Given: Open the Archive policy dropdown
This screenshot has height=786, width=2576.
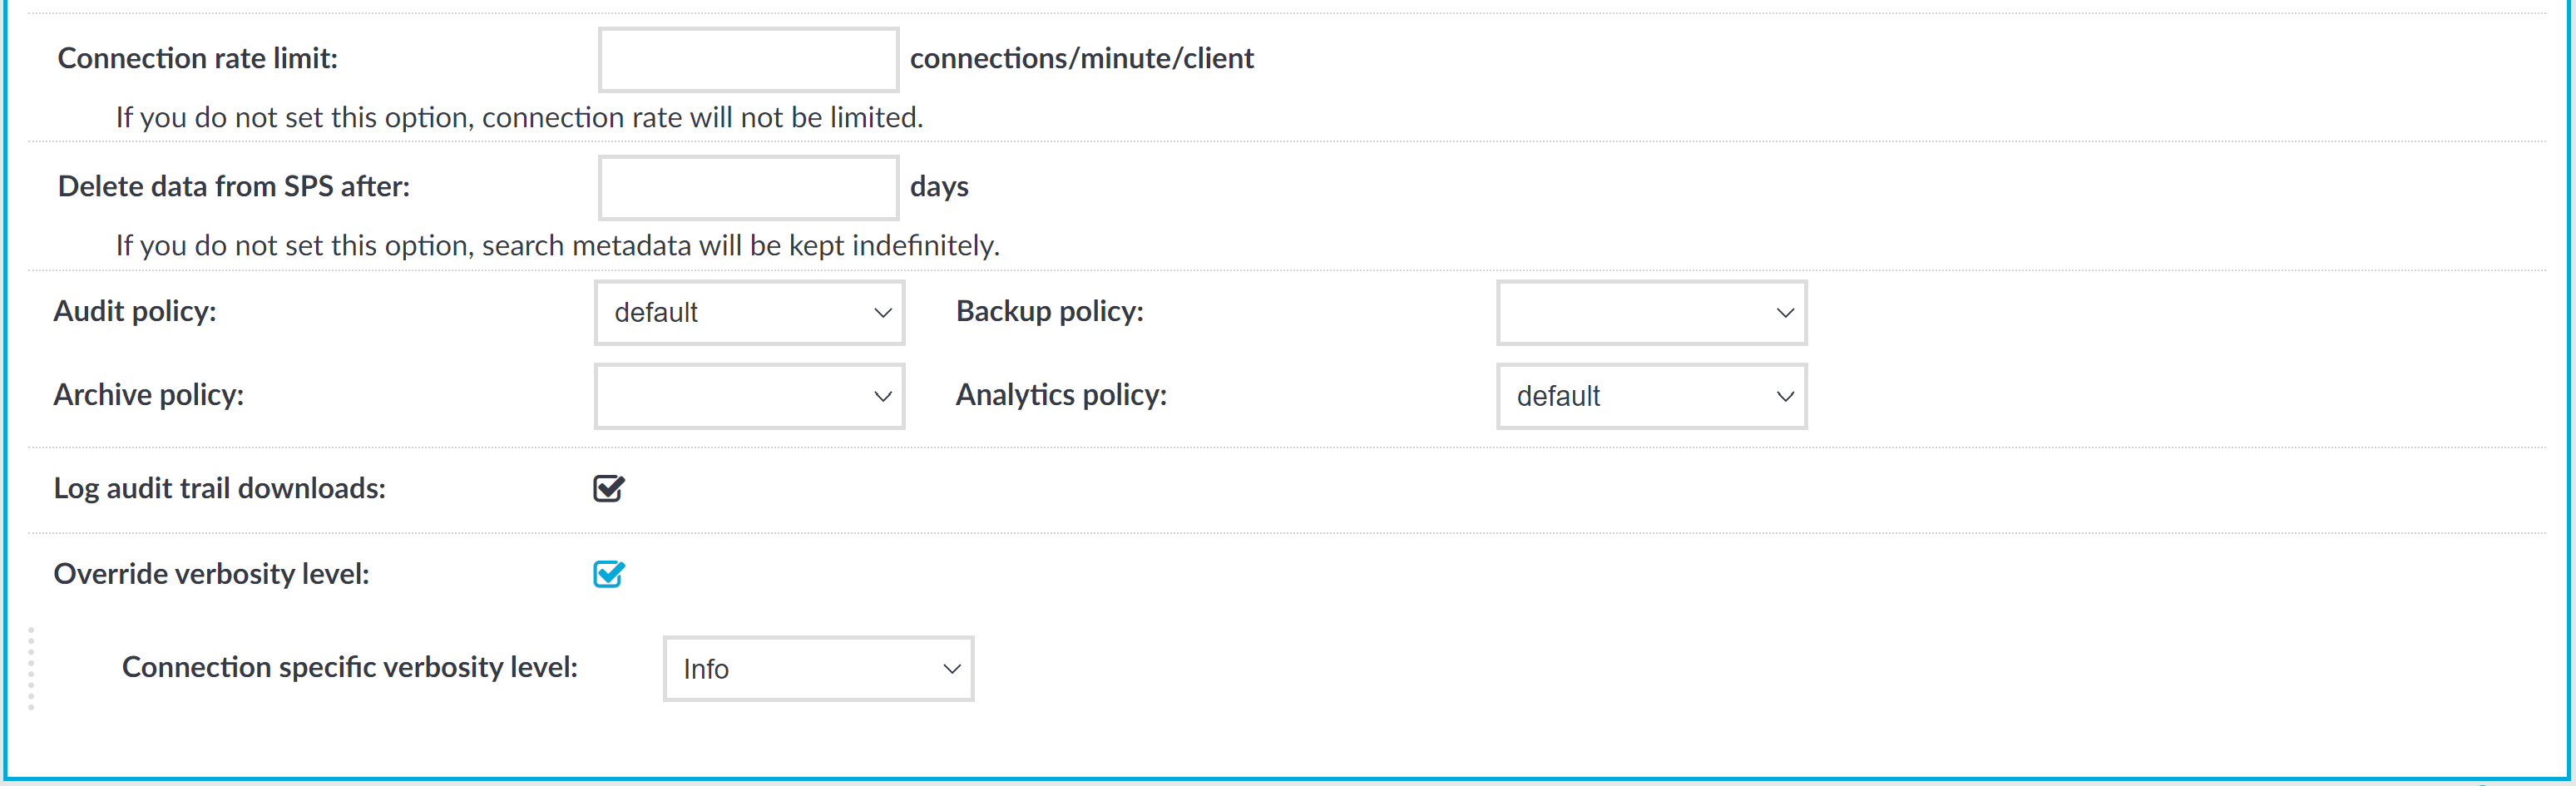Looking at the screenshot, I should (x=749, y=396).
